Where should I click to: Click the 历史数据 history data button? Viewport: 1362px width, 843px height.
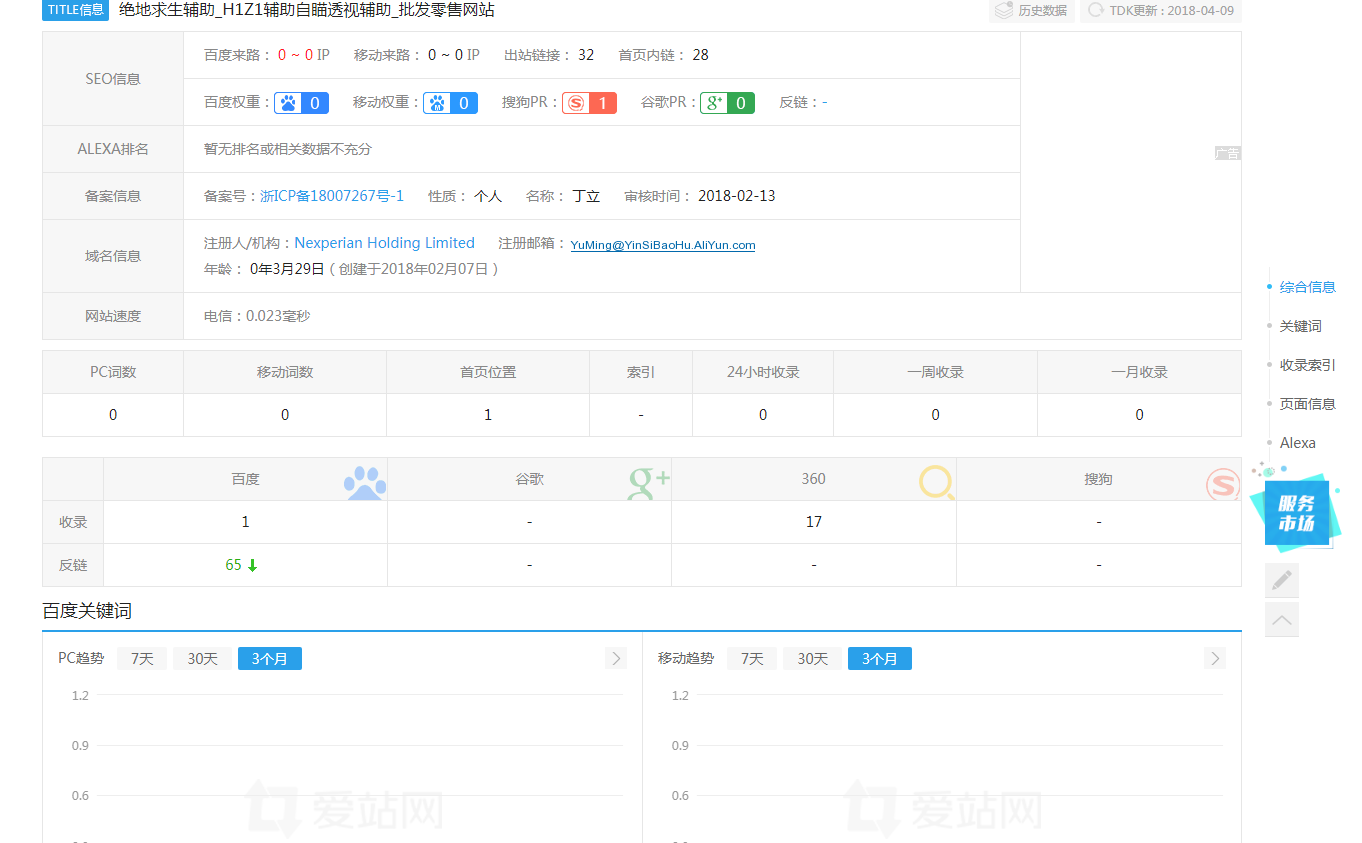tap(1032, 11)
